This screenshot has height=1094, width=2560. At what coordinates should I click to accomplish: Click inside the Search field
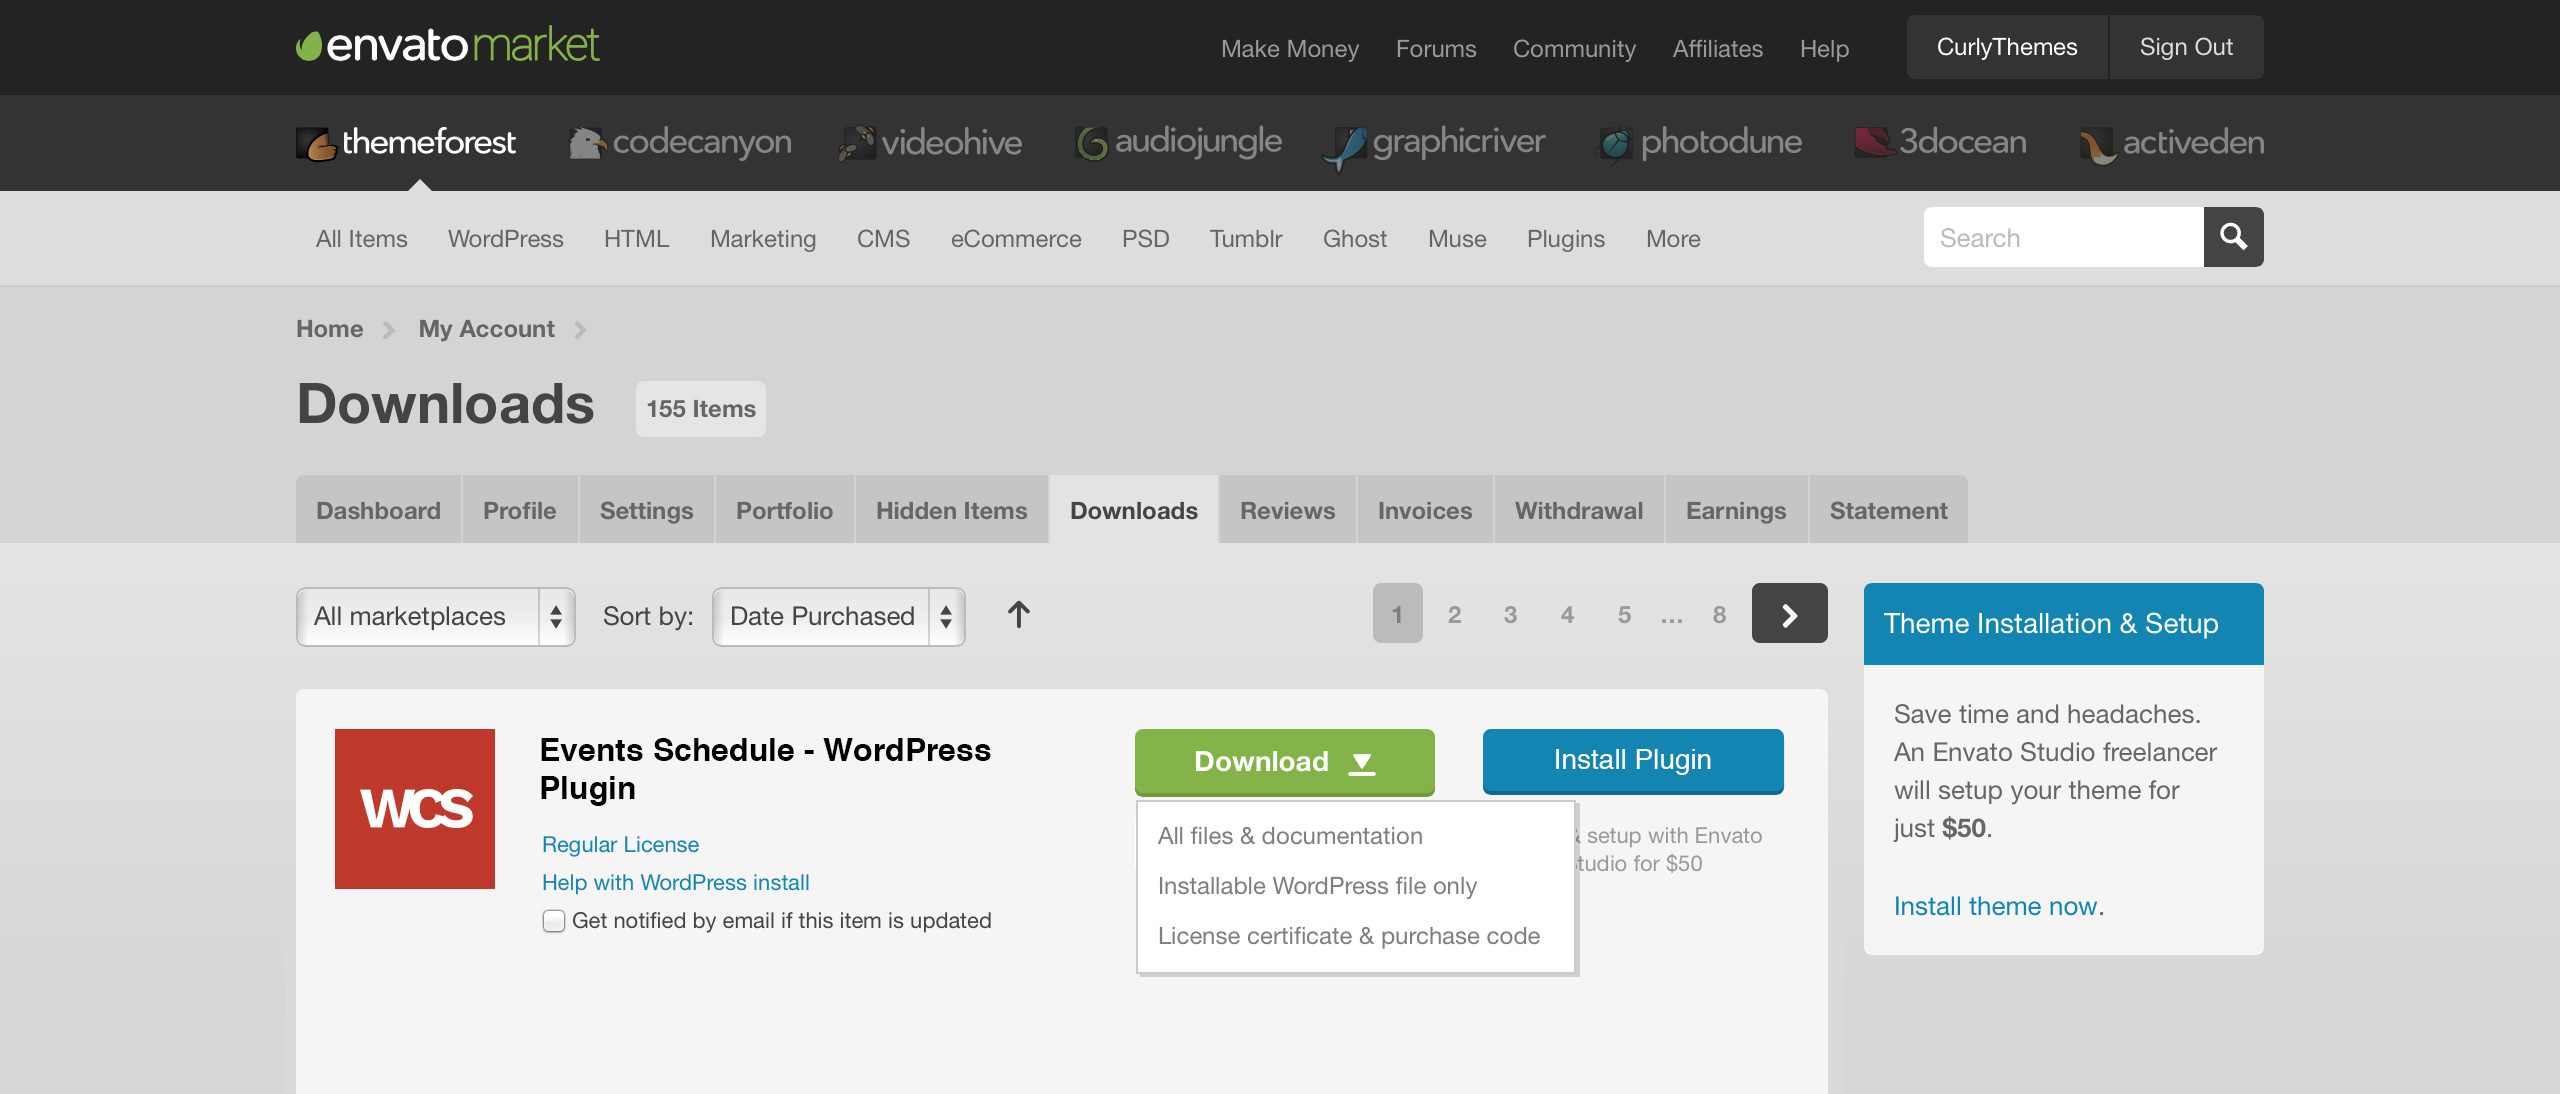(2064, 237)
